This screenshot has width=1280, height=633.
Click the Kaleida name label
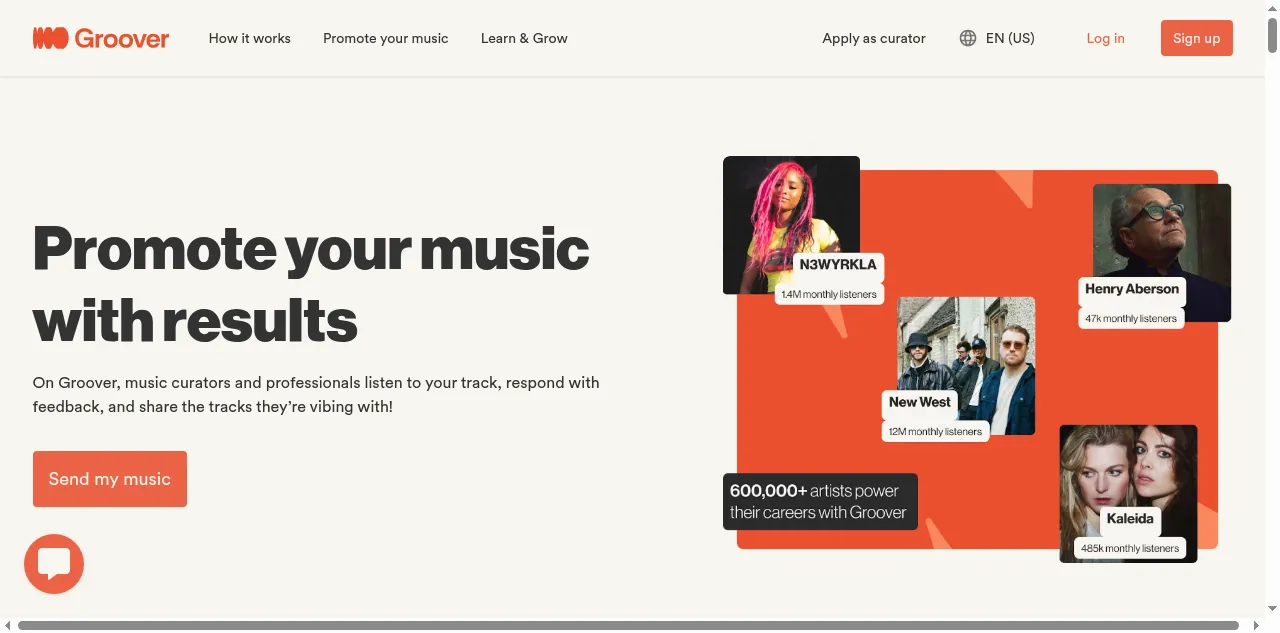1130,519
